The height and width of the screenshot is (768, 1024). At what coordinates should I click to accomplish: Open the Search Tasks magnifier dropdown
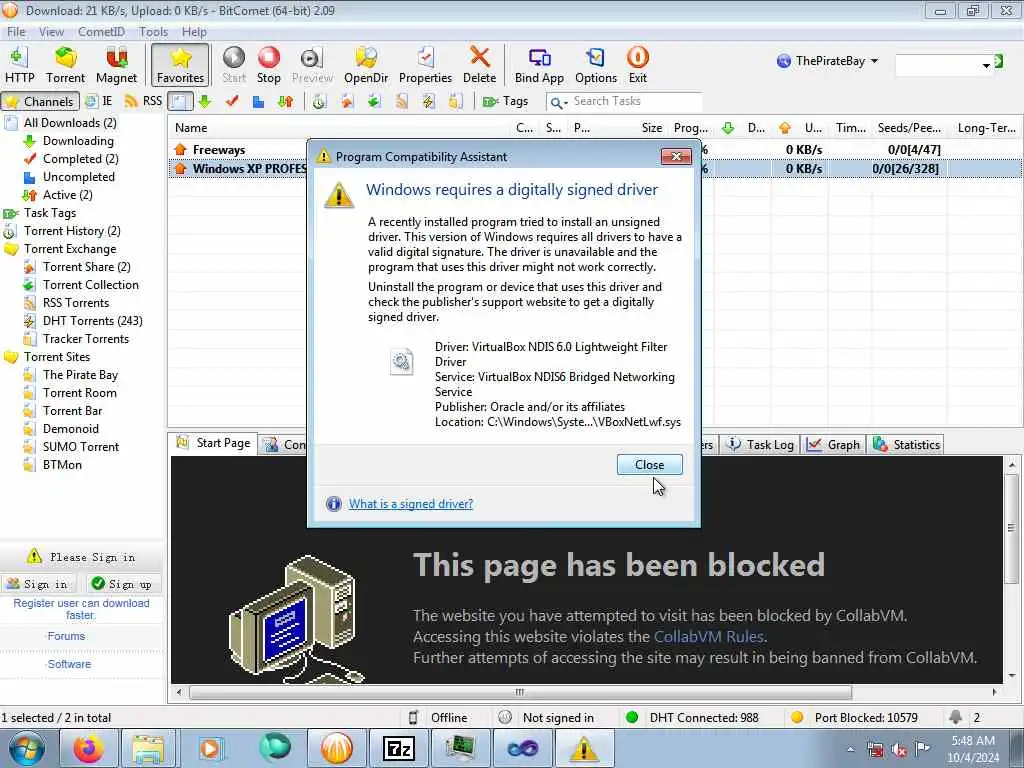558,102
